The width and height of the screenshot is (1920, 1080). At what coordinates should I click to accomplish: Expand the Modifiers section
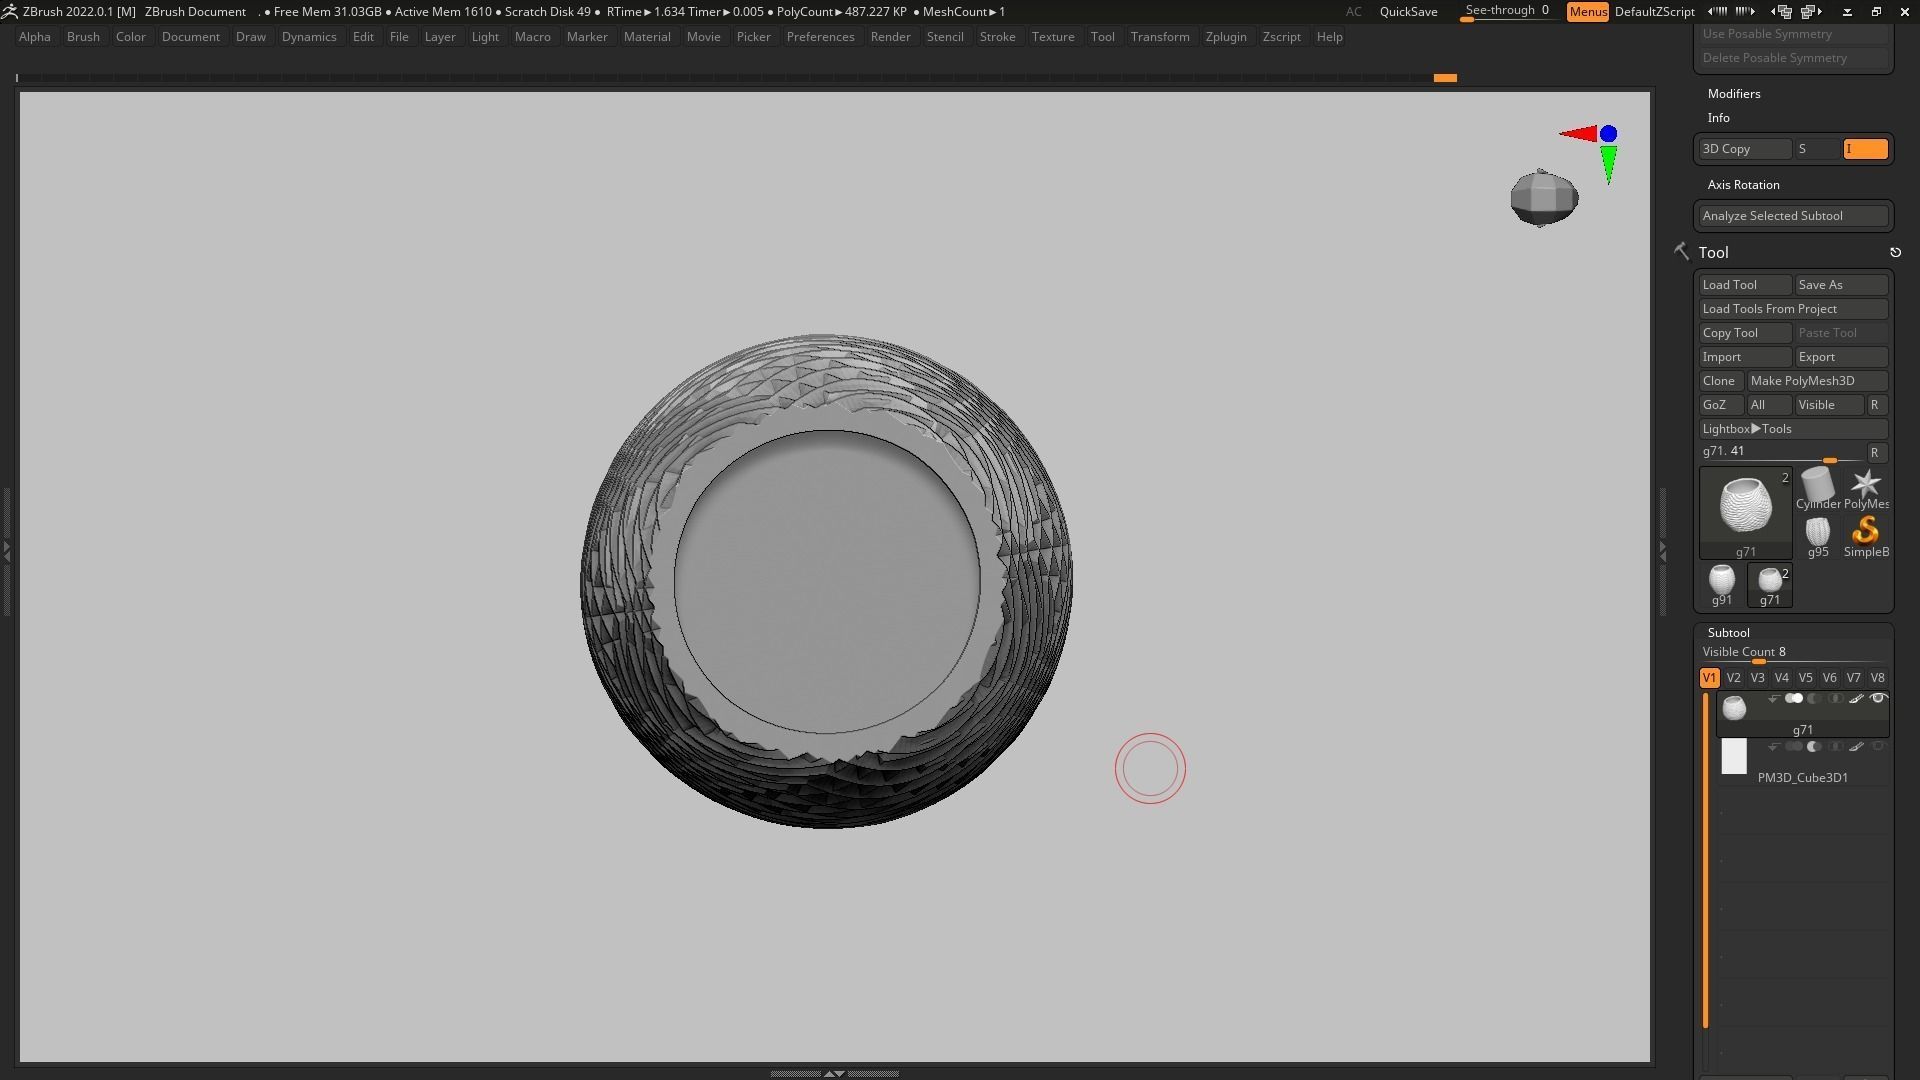coord(1734,94)
